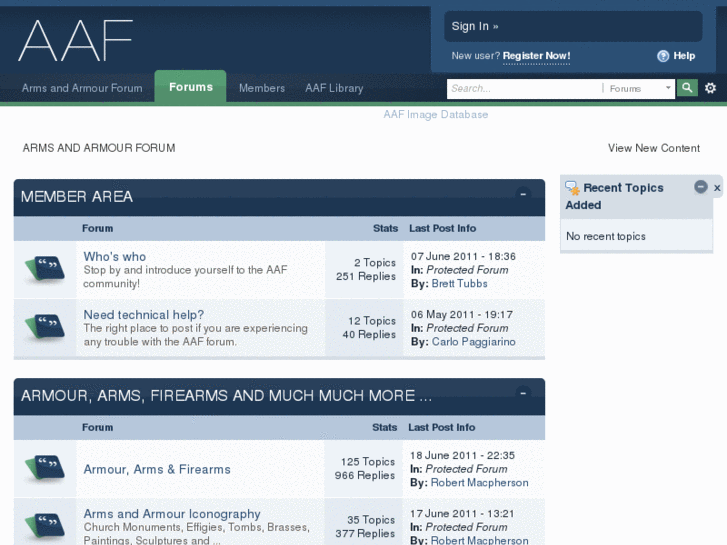Open the AAF Library tab
727x545 pixels.
click(x=334, y=88)
